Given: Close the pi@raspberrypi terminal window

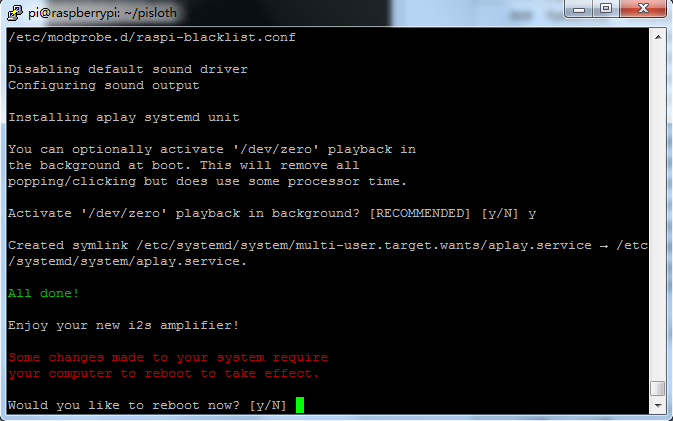Looking at the screenshot, I should coord(643,9).
